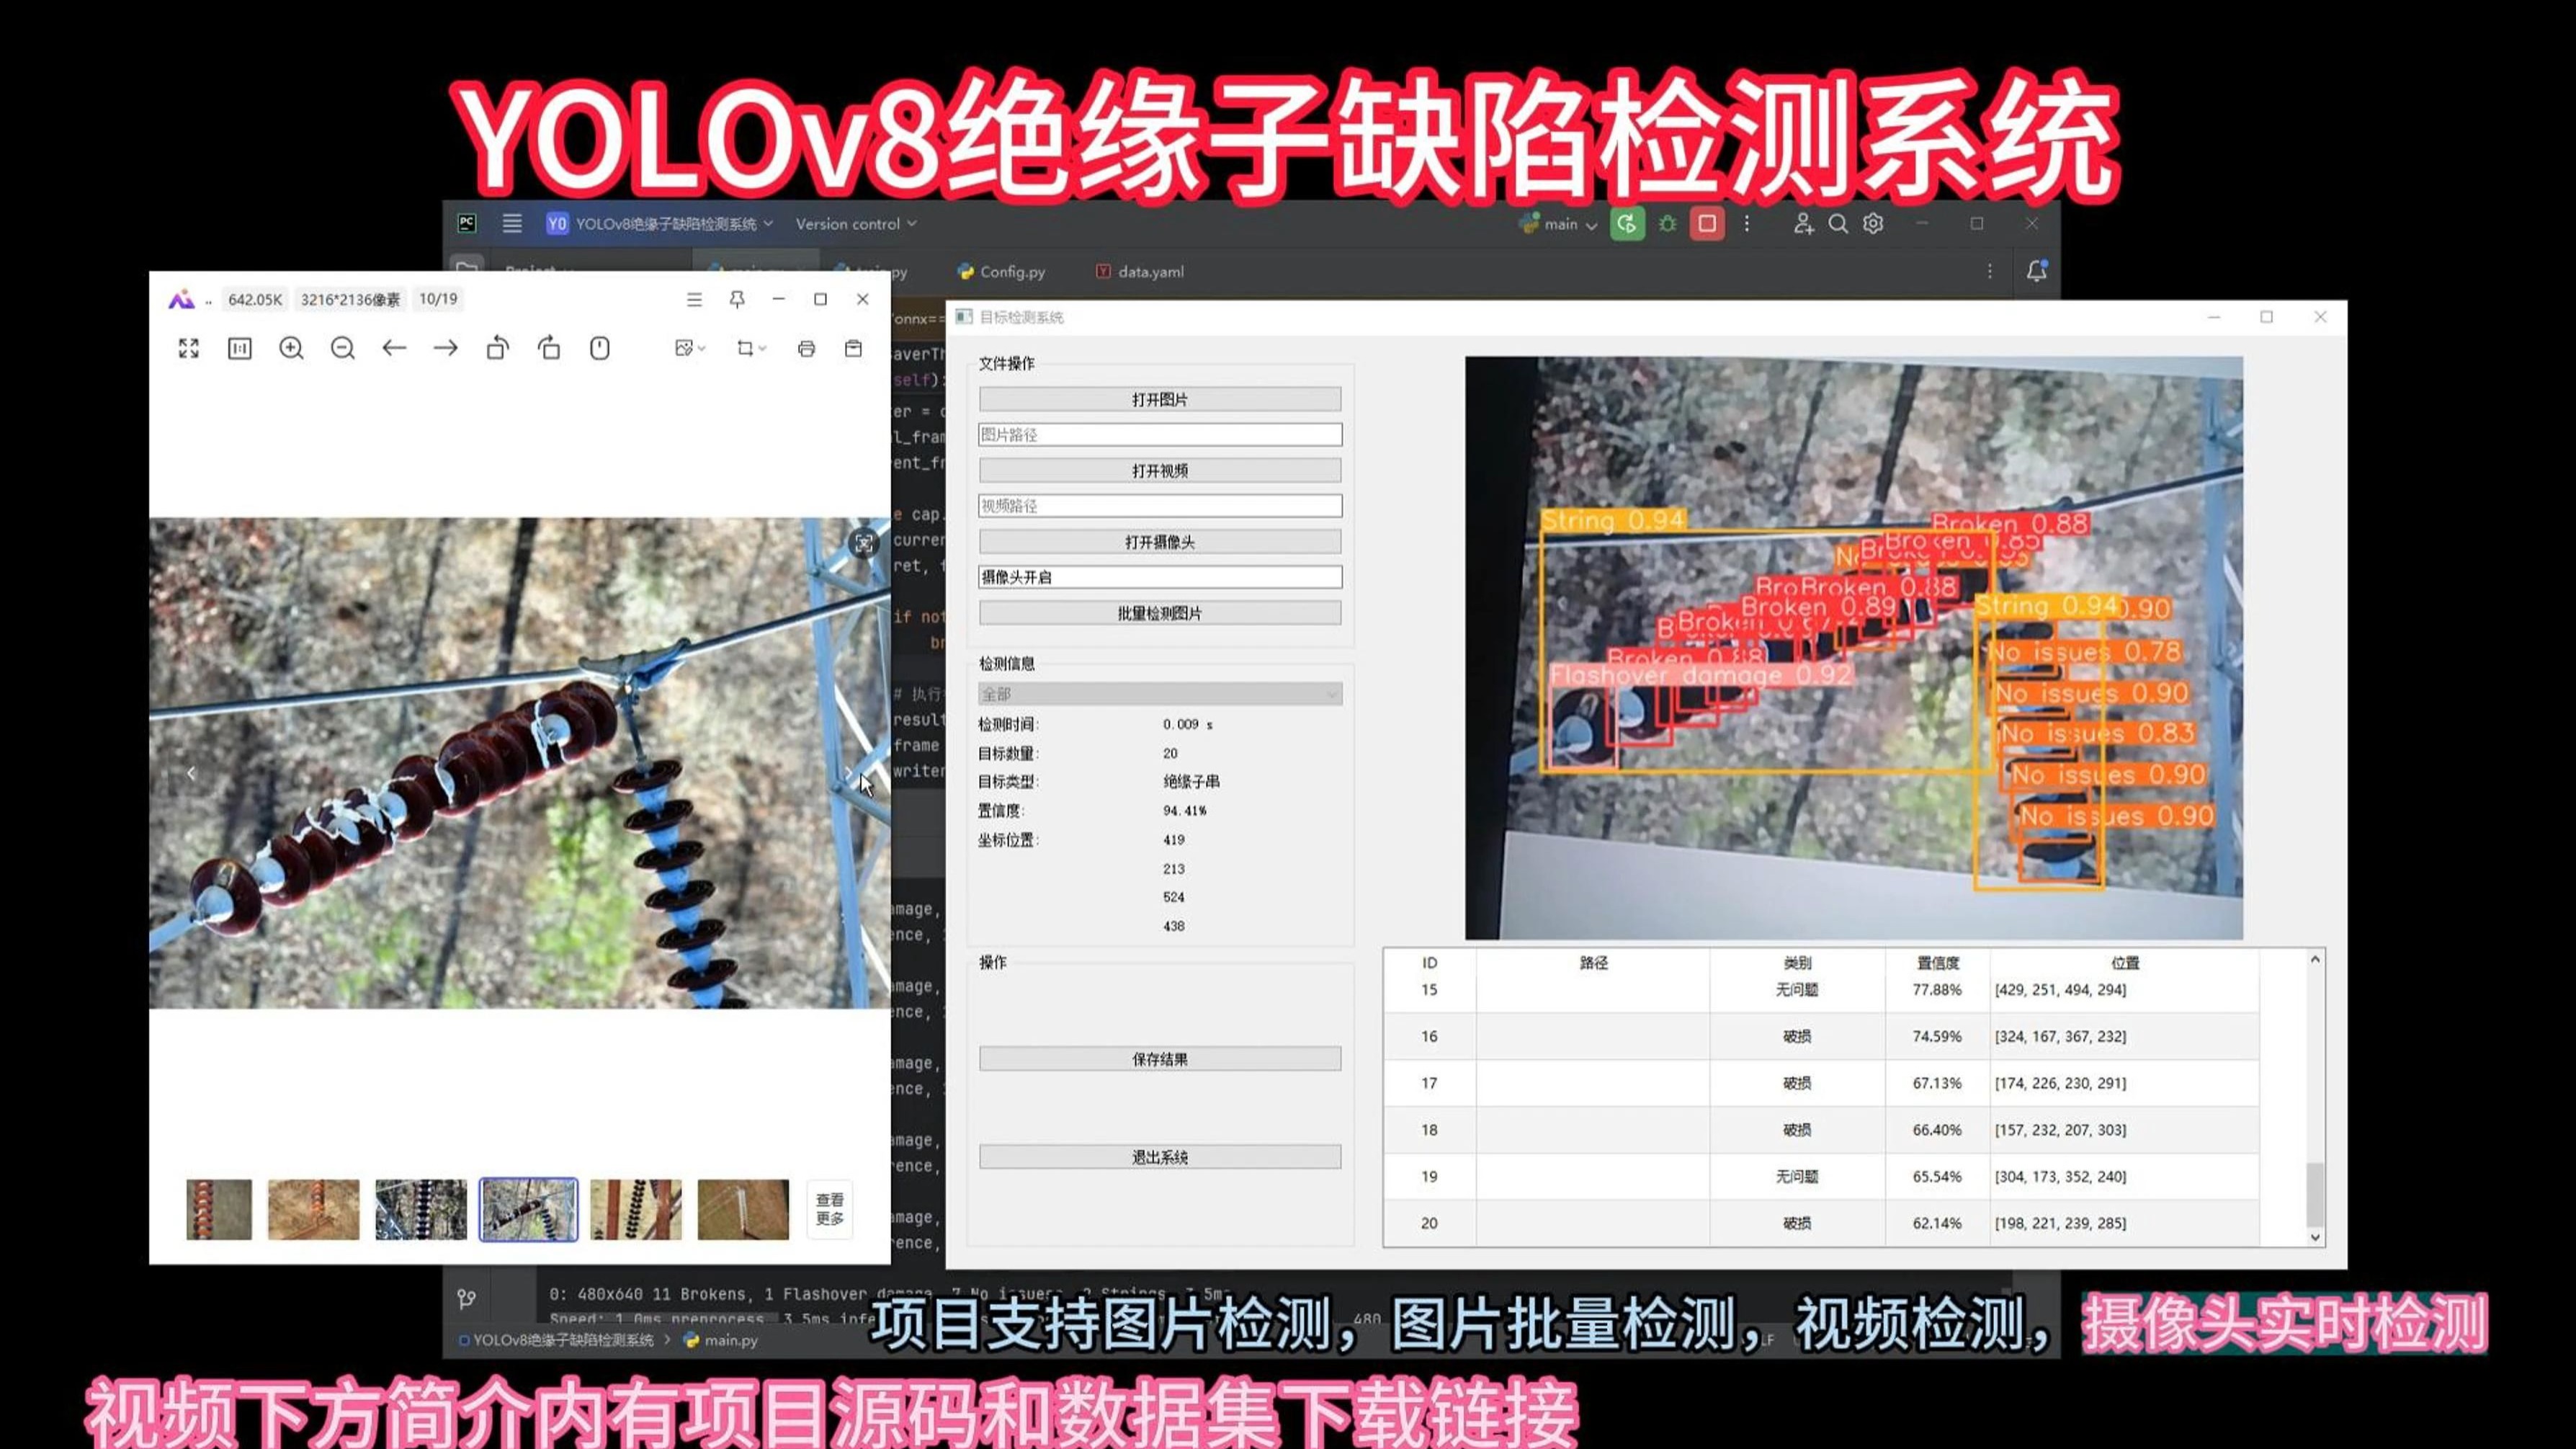This screenshot has width=2576, height=1449.
Task: Print the current image
Action: tap(807, 348)
